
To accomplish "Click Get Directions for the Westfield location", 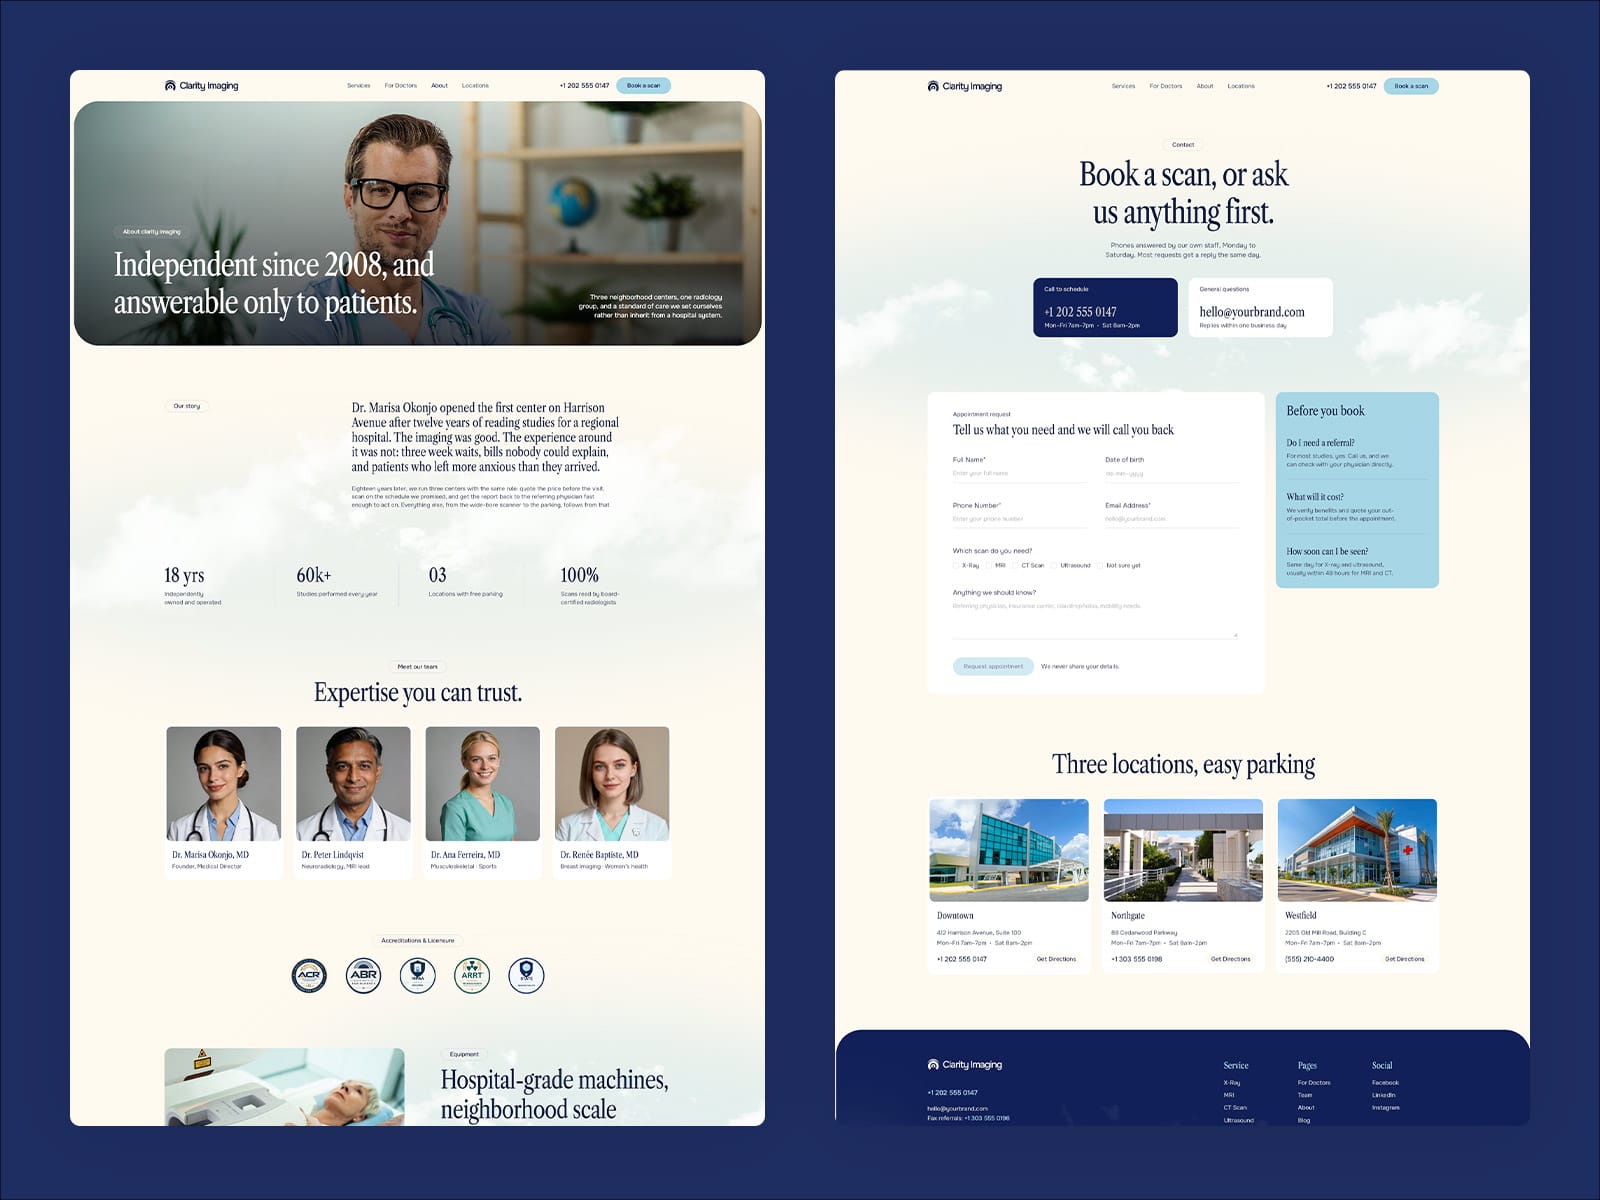I will (x=1404, y=959).
